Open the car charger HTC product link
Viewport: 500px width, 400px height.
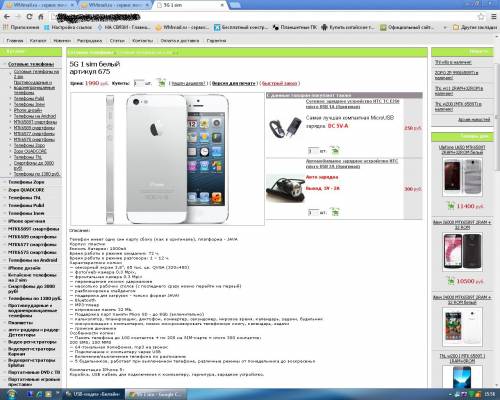352,163
